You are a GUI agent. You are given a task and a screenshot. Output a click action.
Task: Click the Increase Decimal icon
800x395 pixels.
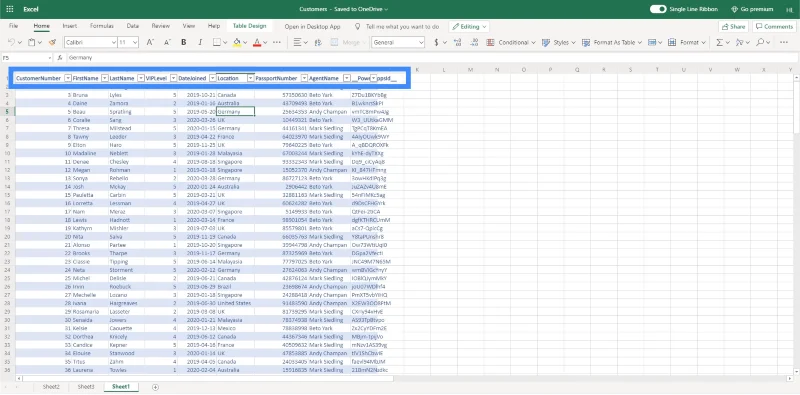coord(457,42)
